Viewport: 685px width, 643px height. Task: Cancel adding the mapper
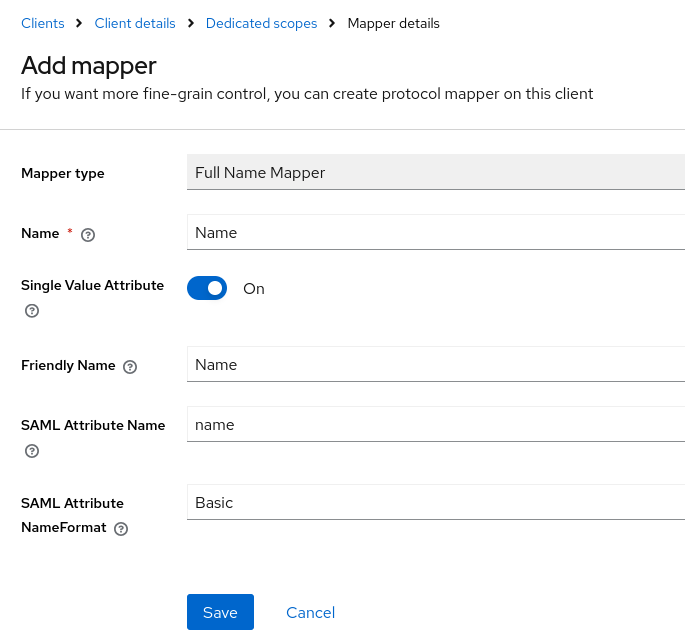[311, 612]
